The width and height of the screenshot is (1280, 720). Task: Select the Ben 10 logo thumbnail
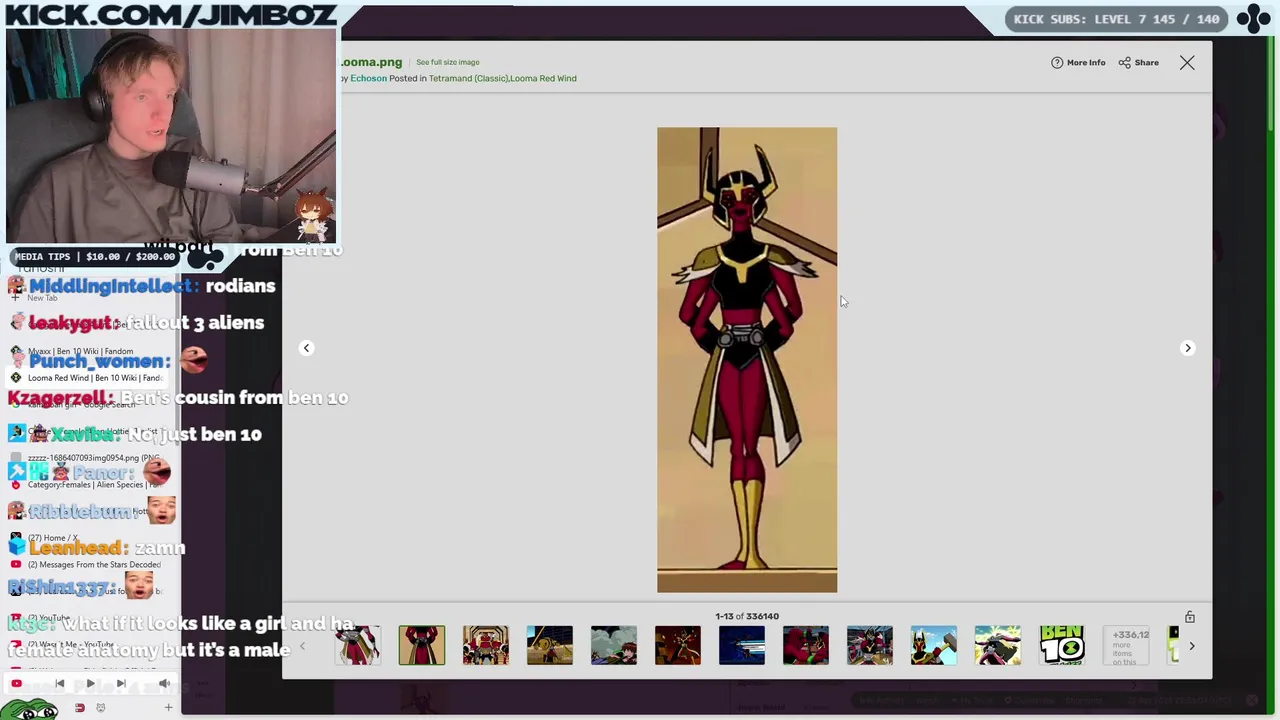tap(1062, 645)
